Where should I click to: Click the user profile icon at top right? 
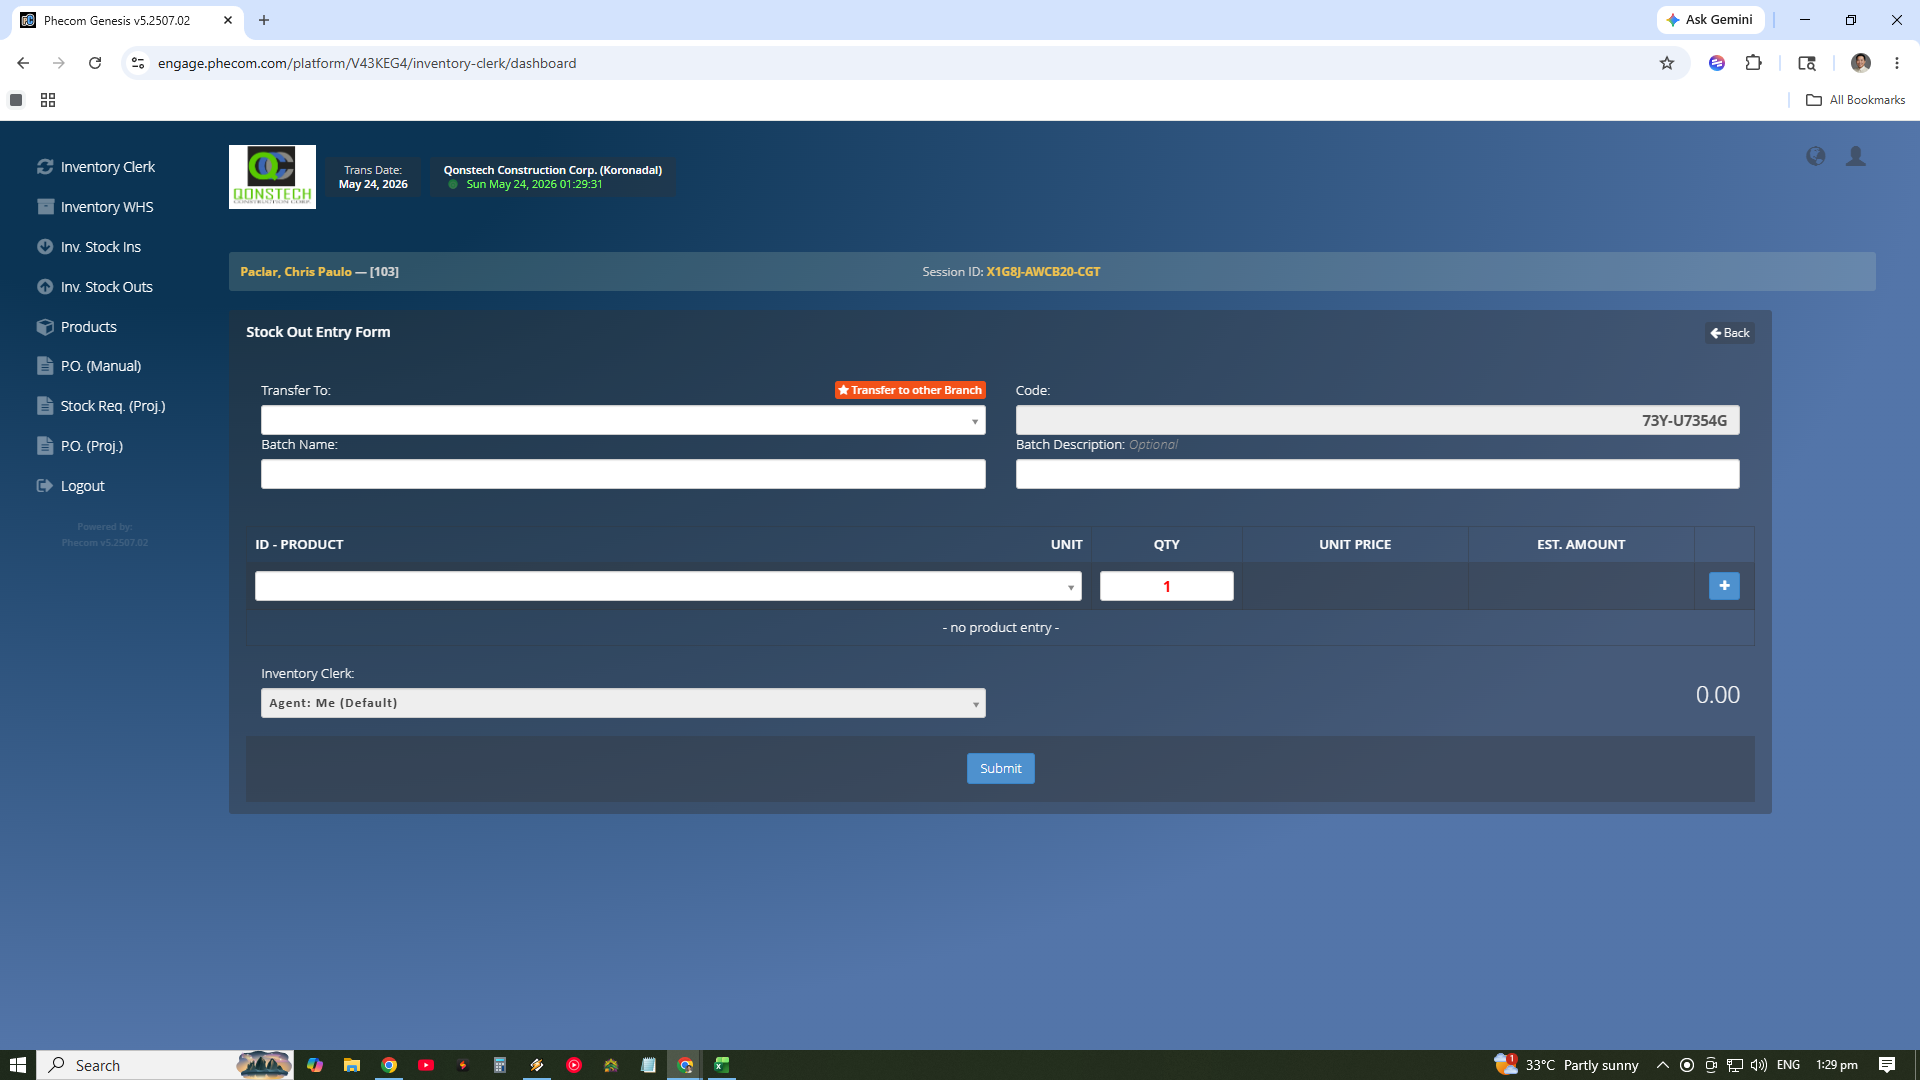click(1856, 156)
